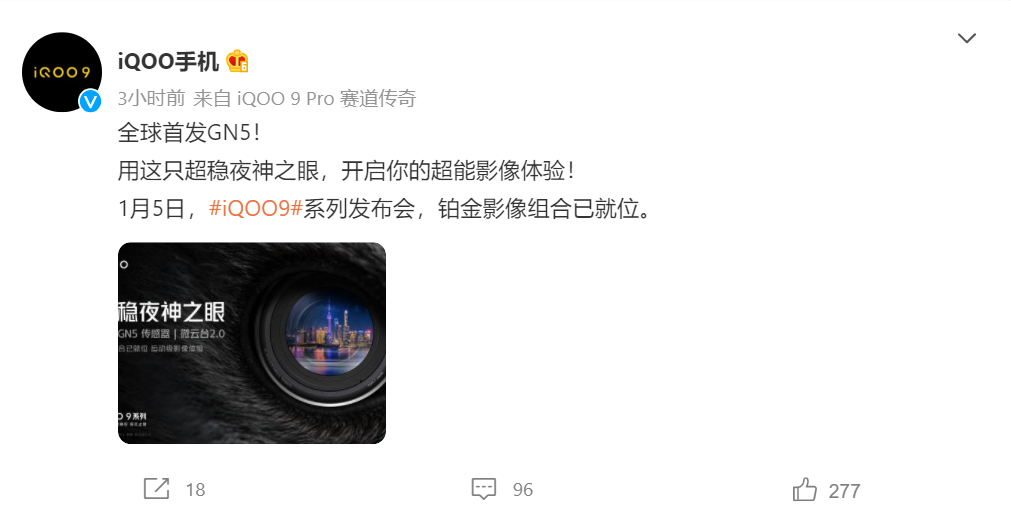Like the post with thumbs-up icon

tap(805, 489)
